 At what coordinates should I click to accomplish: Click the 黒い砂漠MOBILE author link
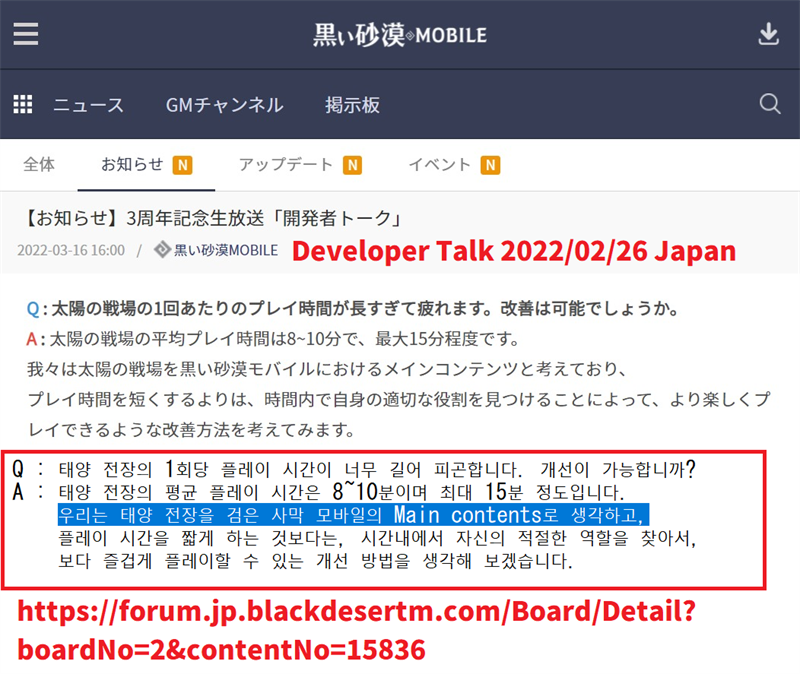pos(226,250)
